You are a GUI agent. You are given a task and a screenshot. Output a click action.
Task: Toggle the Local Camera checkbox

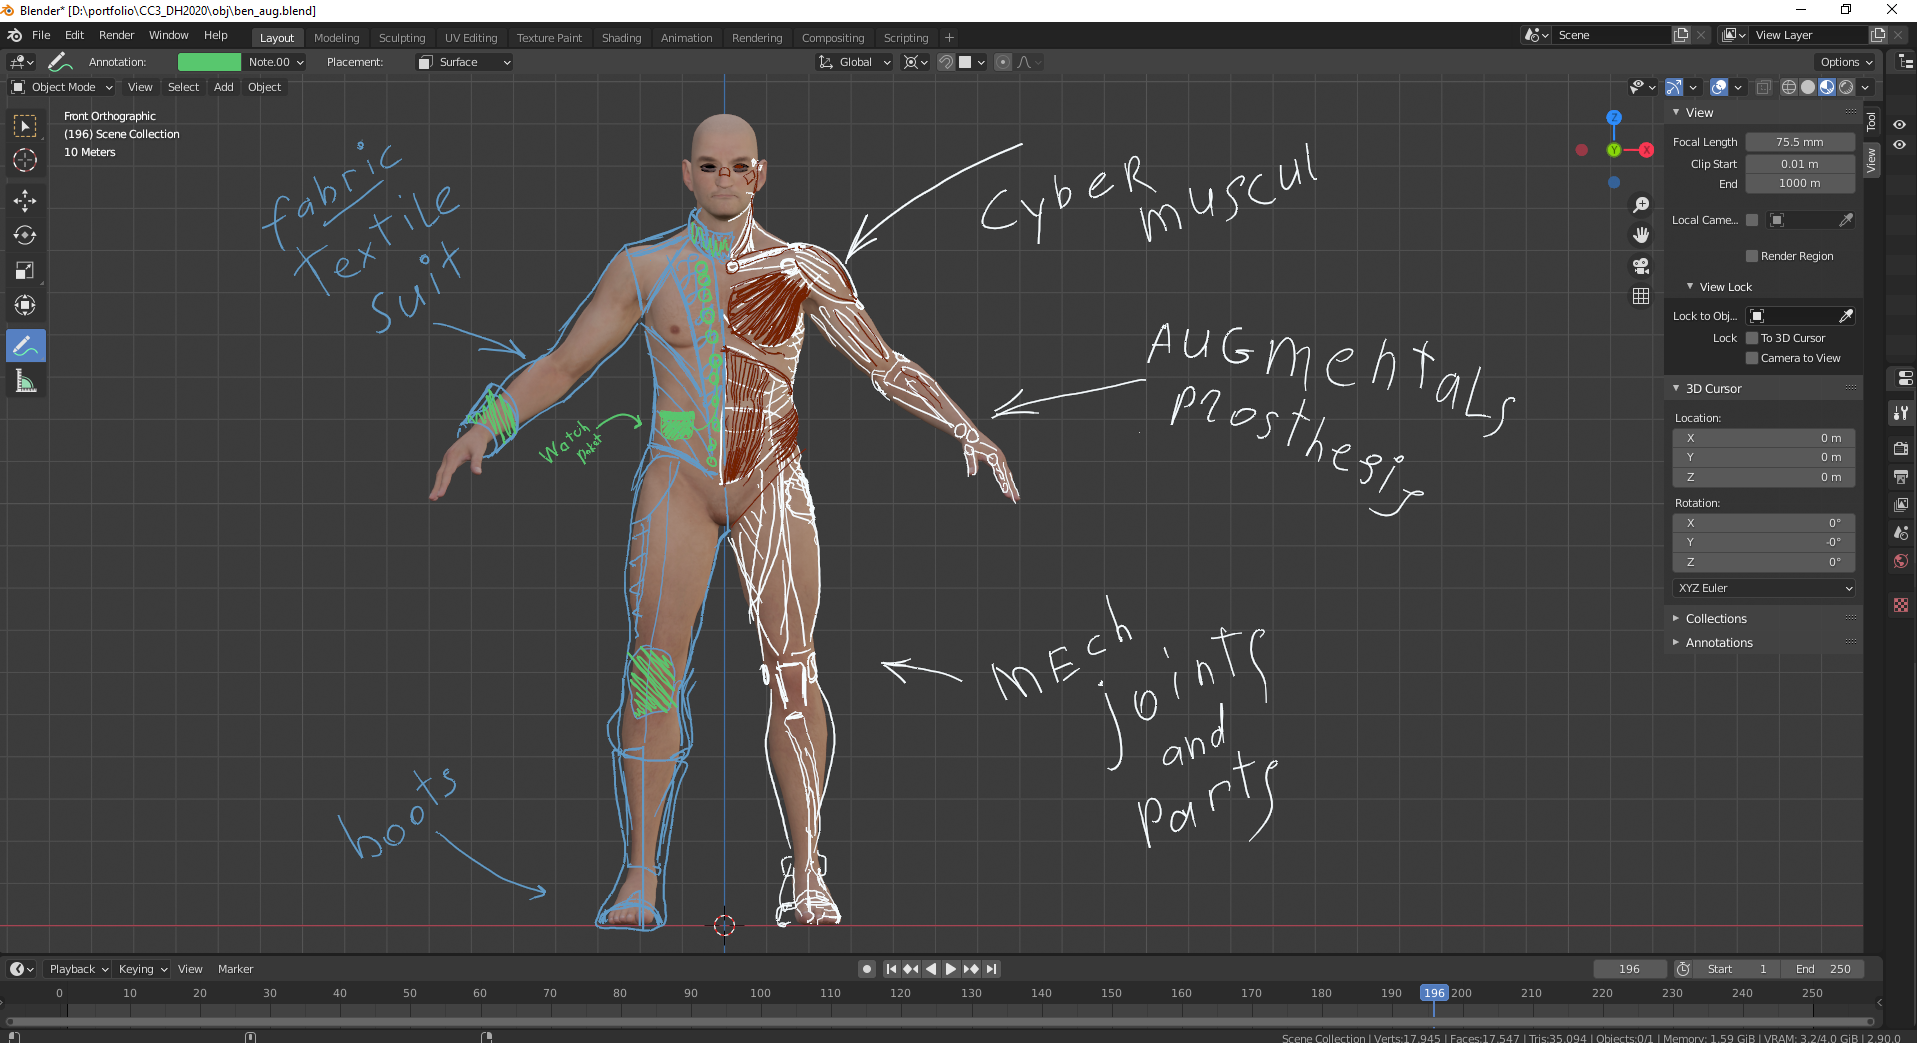point(1752,220)
